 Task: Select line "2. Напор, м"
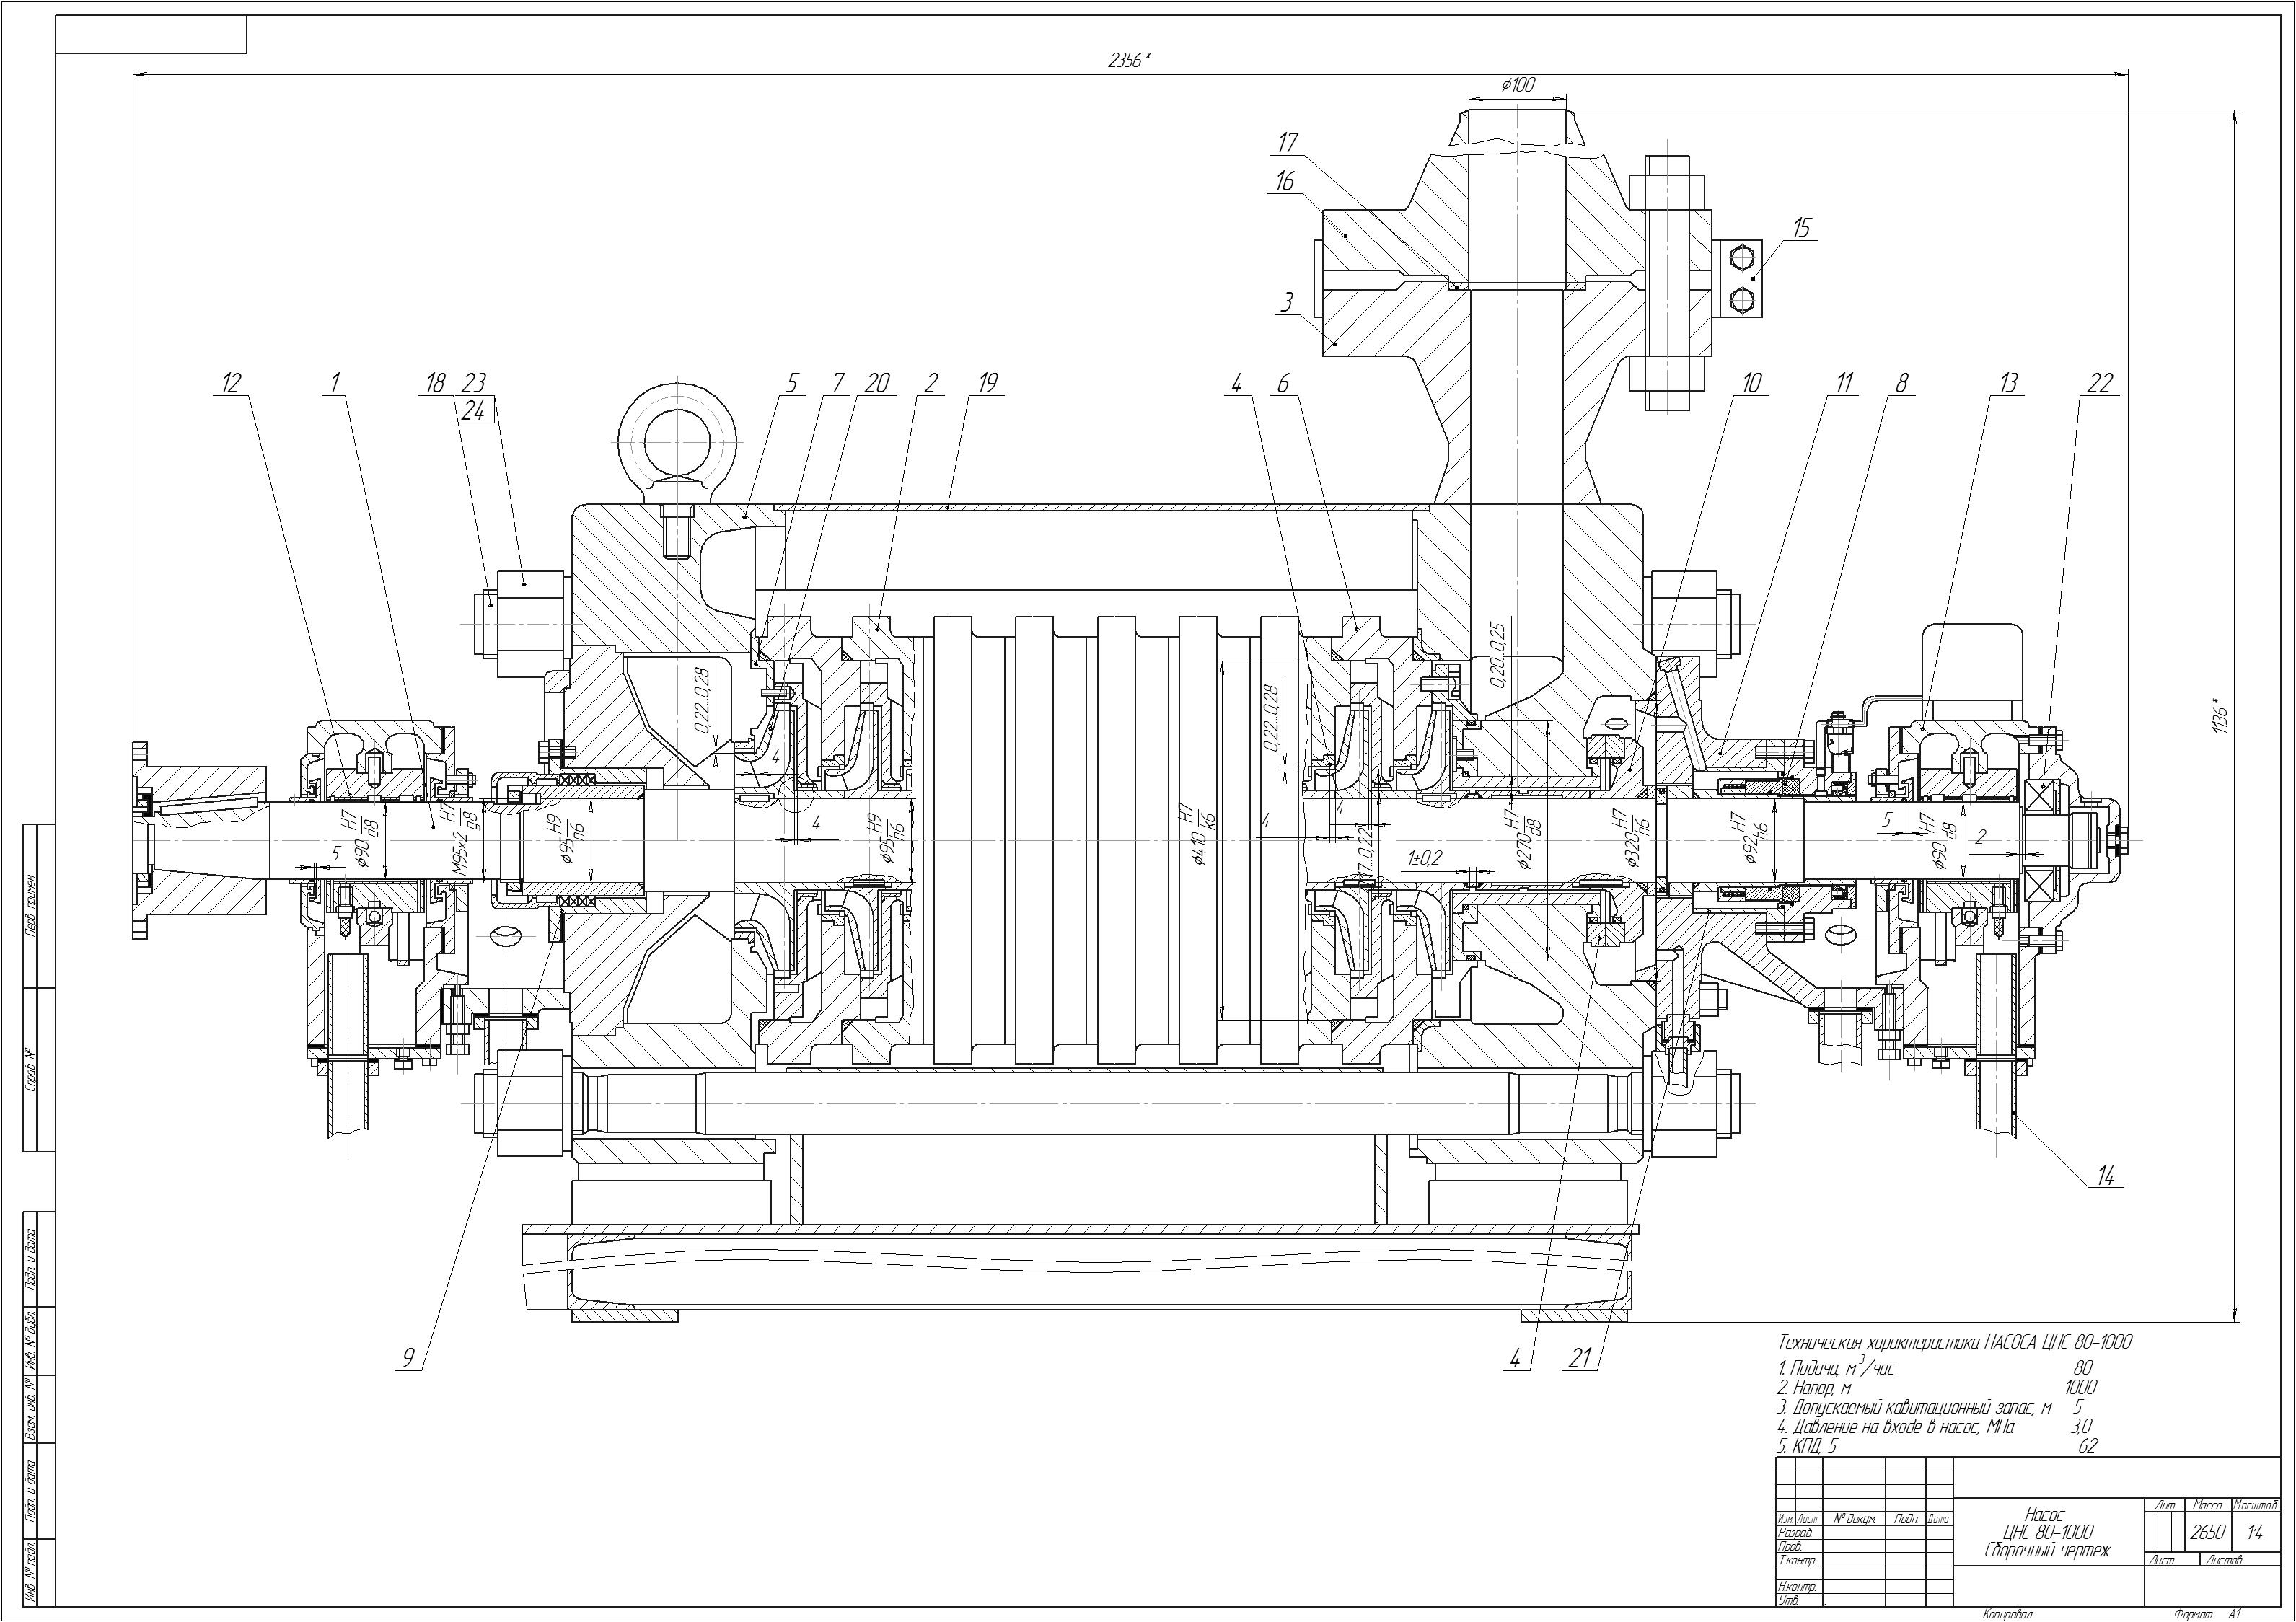point(1814,1388)
